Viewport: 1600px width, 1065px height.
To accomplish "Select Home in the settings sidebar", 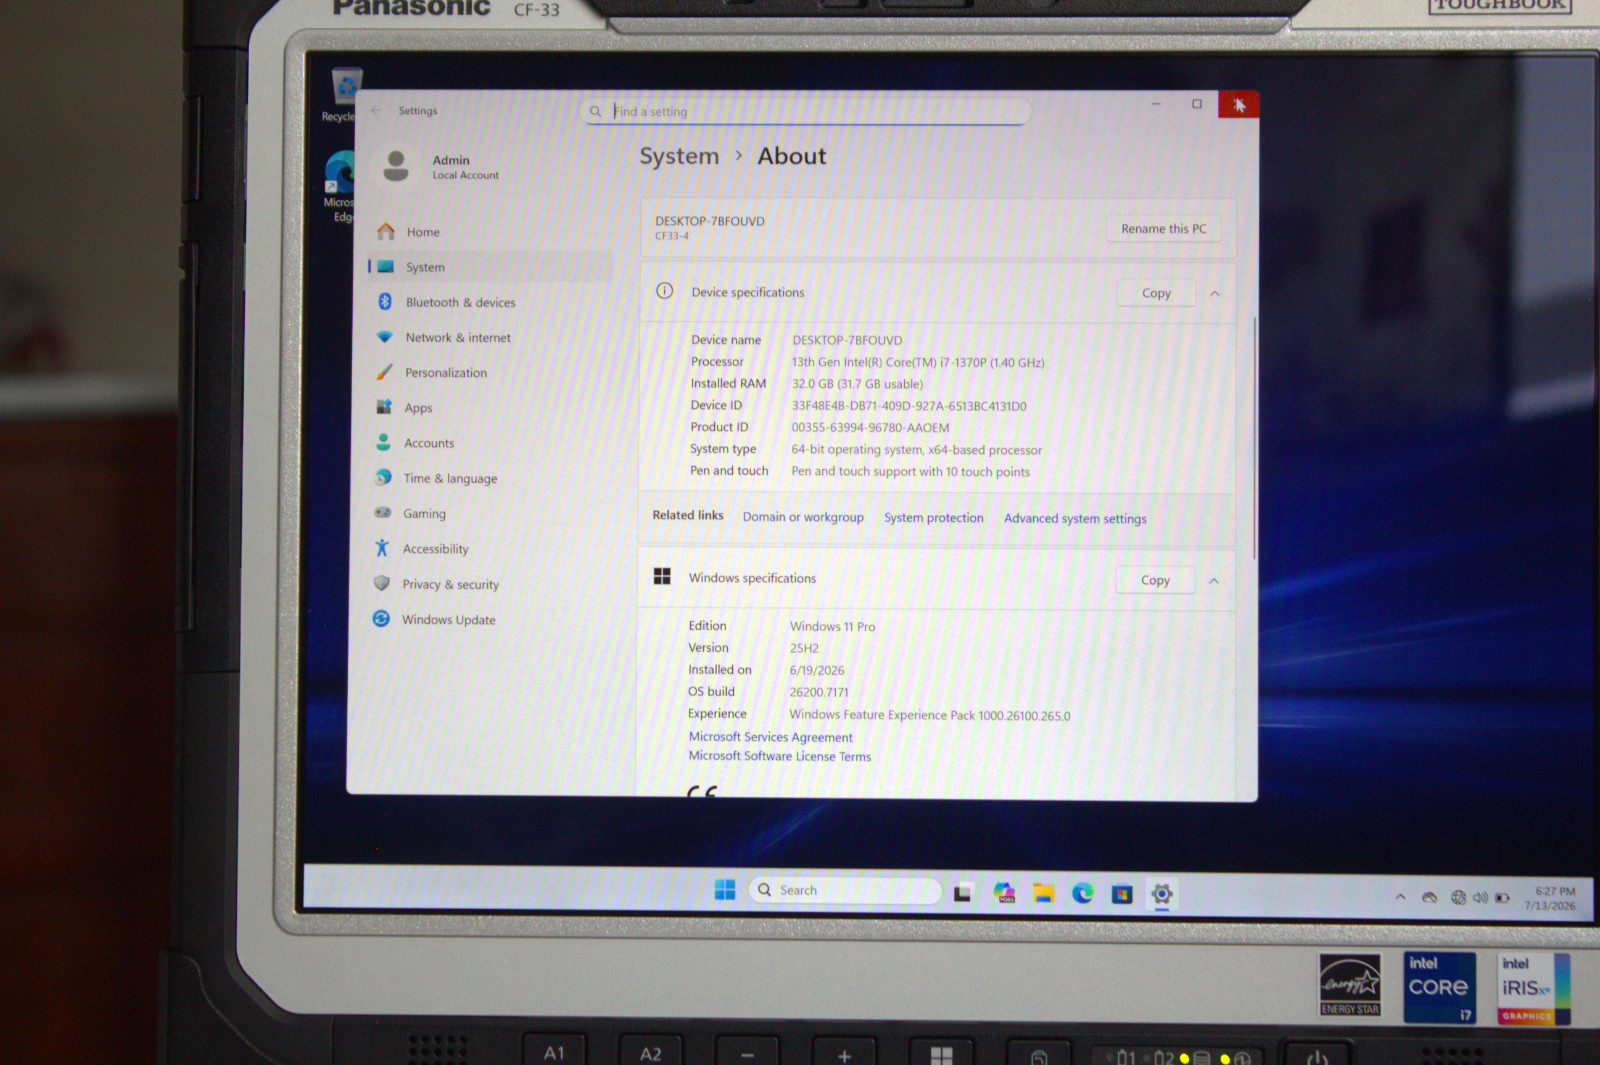I will 410,232.
